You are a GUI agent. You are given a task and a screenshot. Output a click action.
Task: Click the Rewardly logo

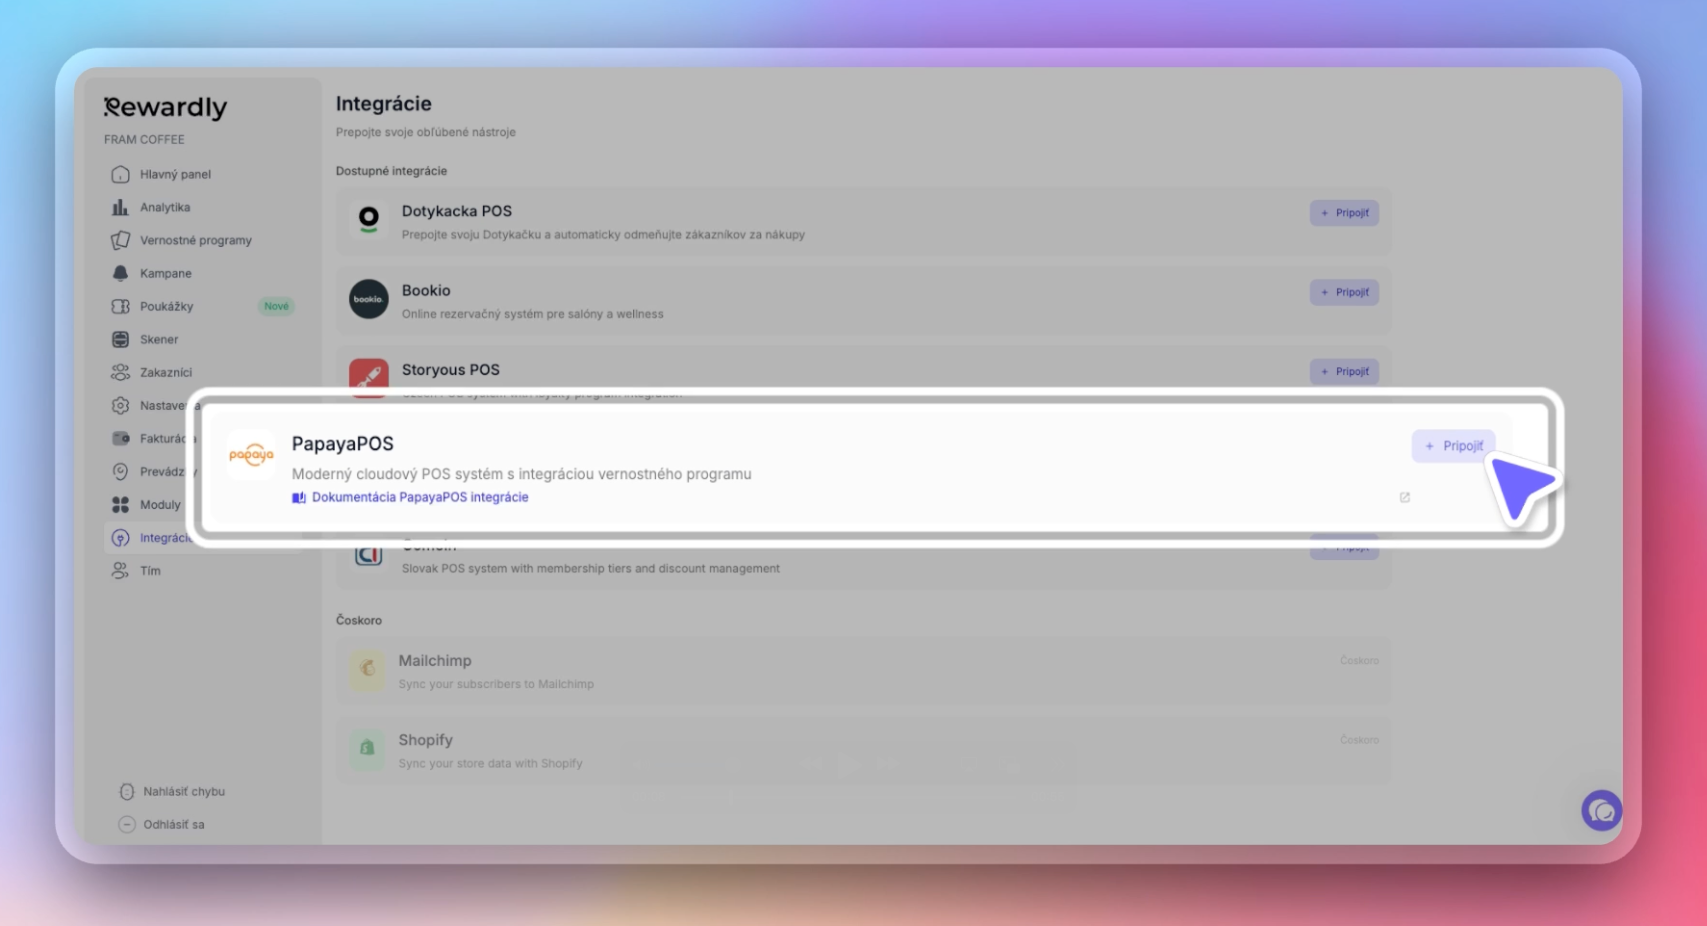pos(166,107)
